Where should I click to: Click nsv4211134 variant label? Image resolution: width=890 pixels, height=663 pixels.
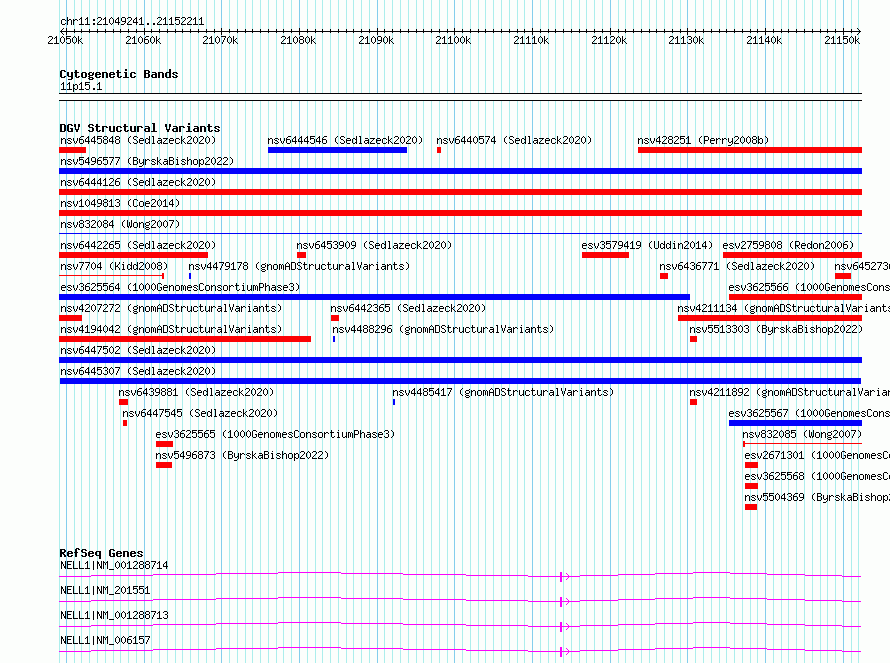pos(783,308)
